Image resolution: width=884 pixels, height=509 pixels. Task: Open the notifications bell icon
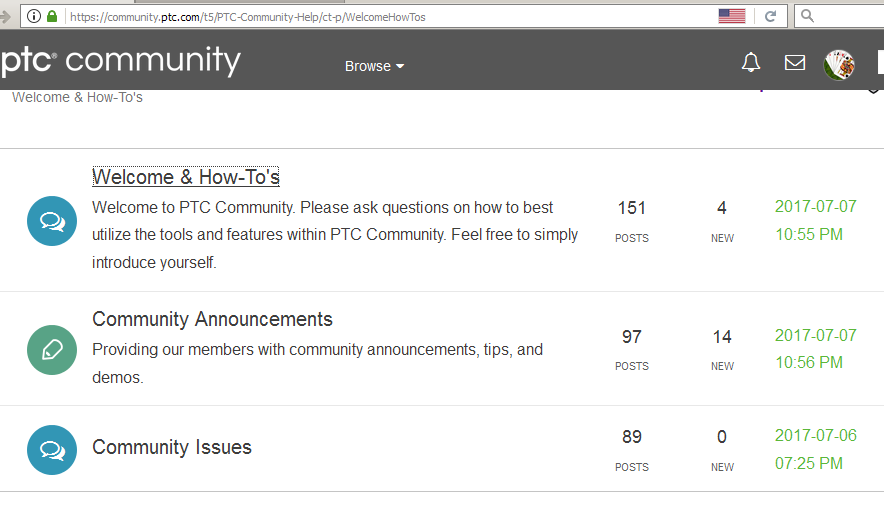pos(750,63)
